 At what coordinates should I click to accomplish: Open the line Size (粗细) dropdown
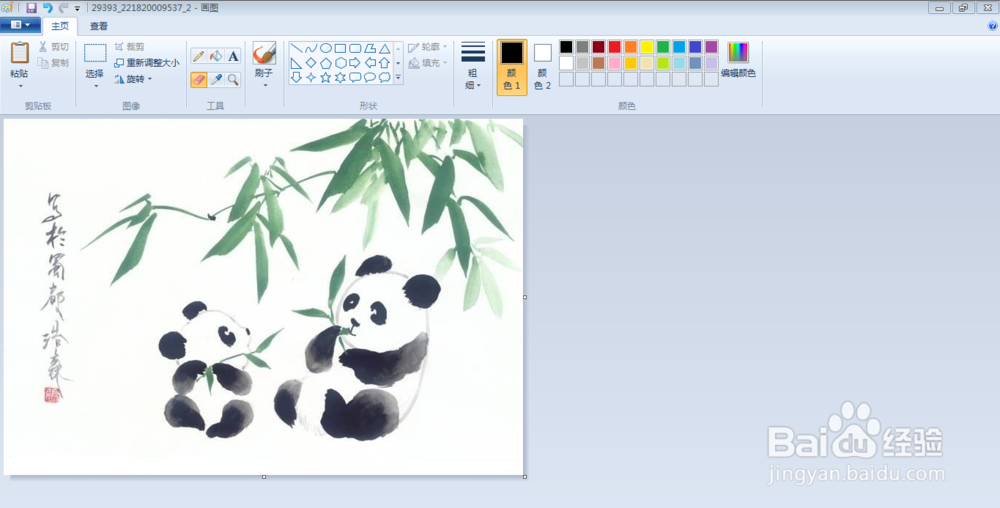click(473, 66)
